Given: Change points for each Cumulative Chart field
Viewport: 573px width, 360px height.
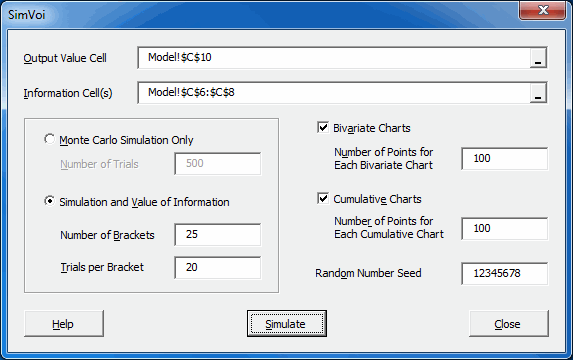Looking at the screenshot, I should coord(505,229).
